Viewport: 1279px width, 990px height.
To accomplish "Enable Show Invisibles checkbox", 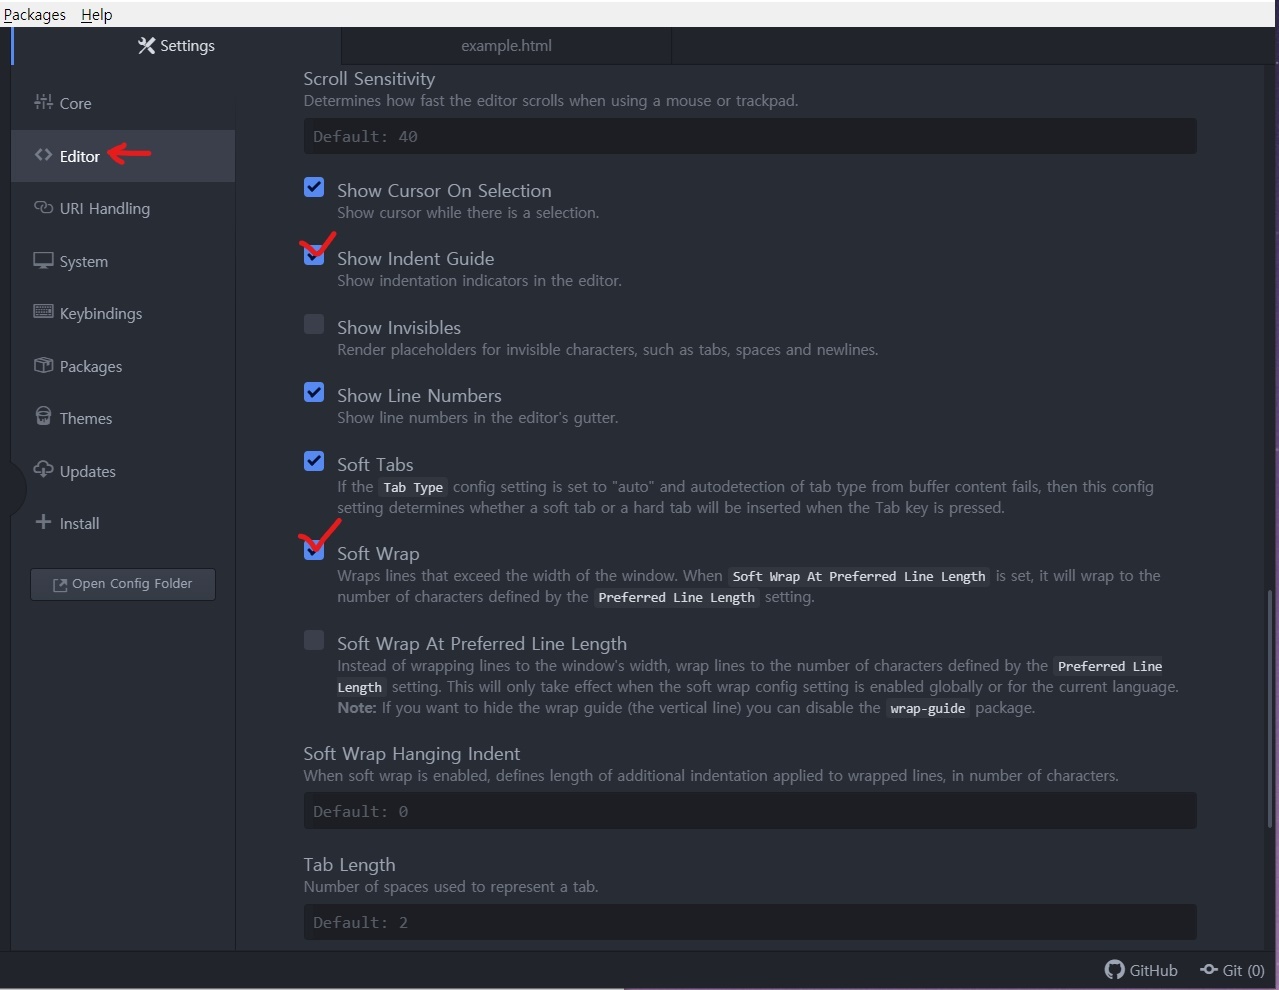I will point(314,324).
